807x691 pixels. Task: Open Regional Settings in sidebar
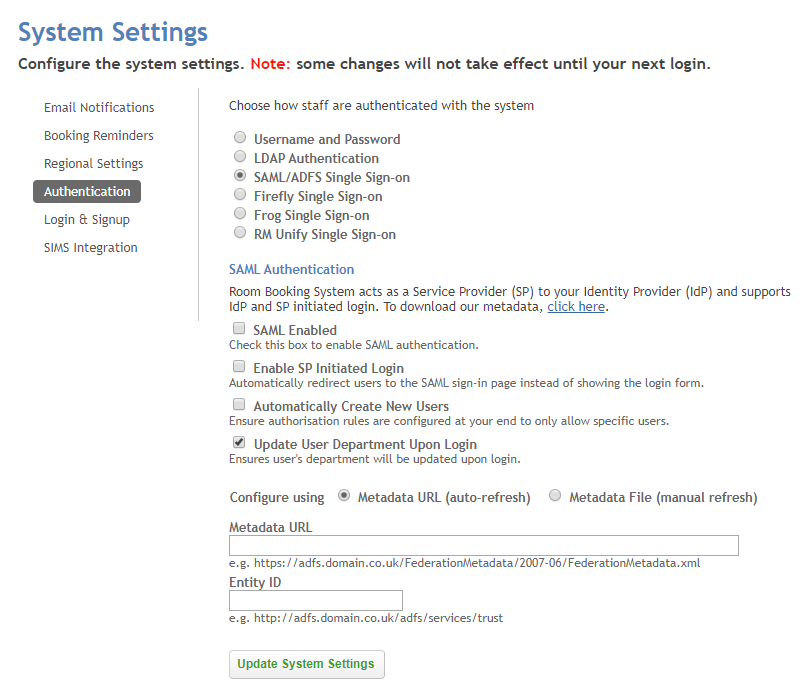(x=93, y=163)
